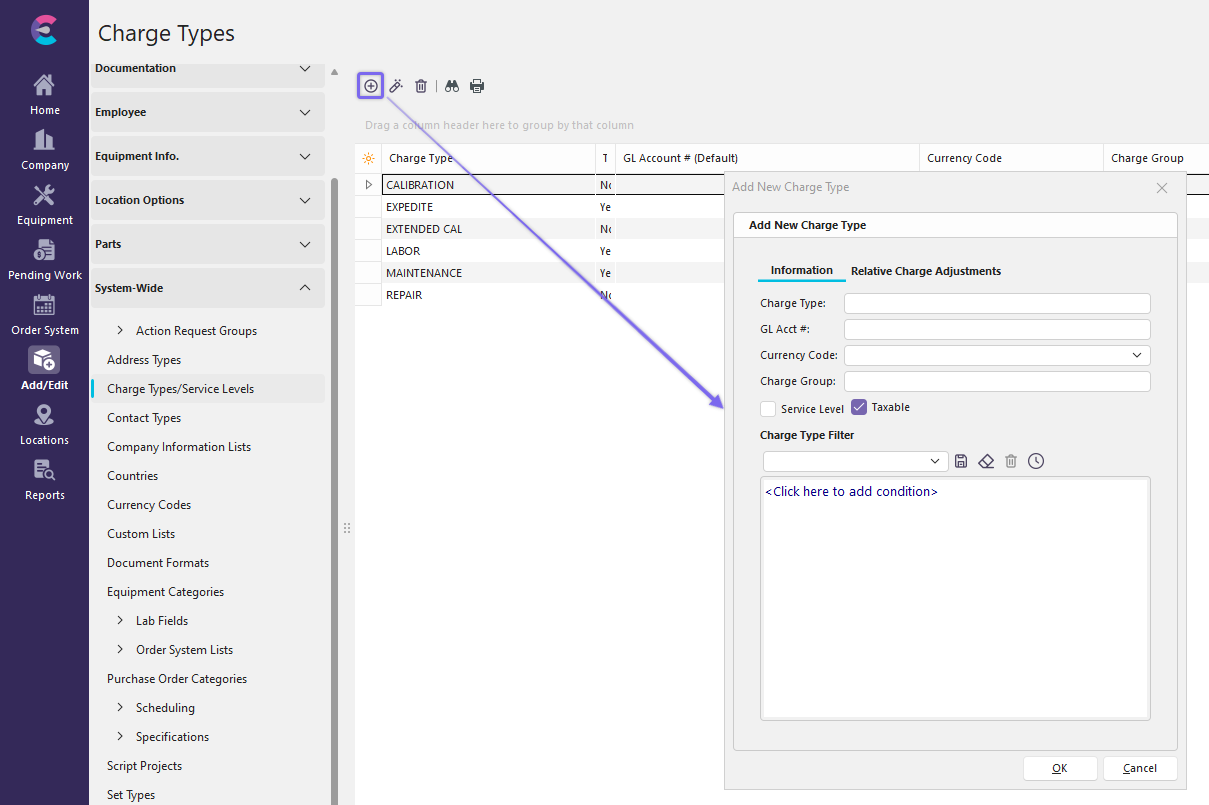
Task: Collapse the System-Wide section
Action: (305, 288)
